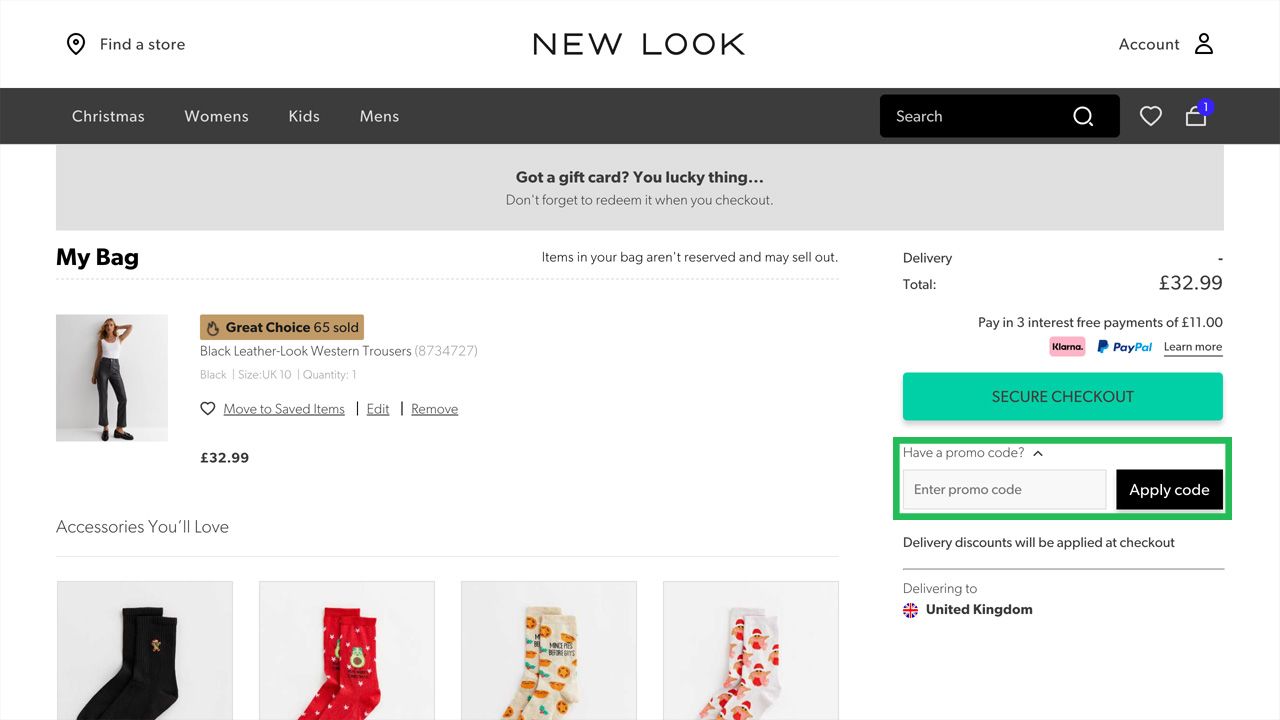1280x720 pixels.
Task: Open Find a store link
Action: tap(142, 44)
